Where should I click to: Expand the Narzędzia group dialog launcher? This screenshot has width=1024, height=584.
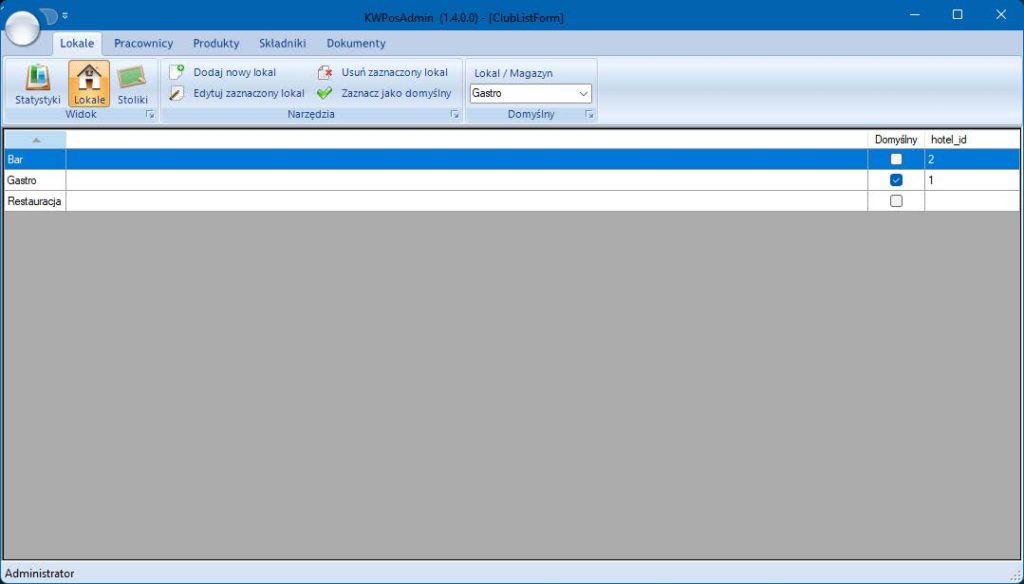[454, 115]
